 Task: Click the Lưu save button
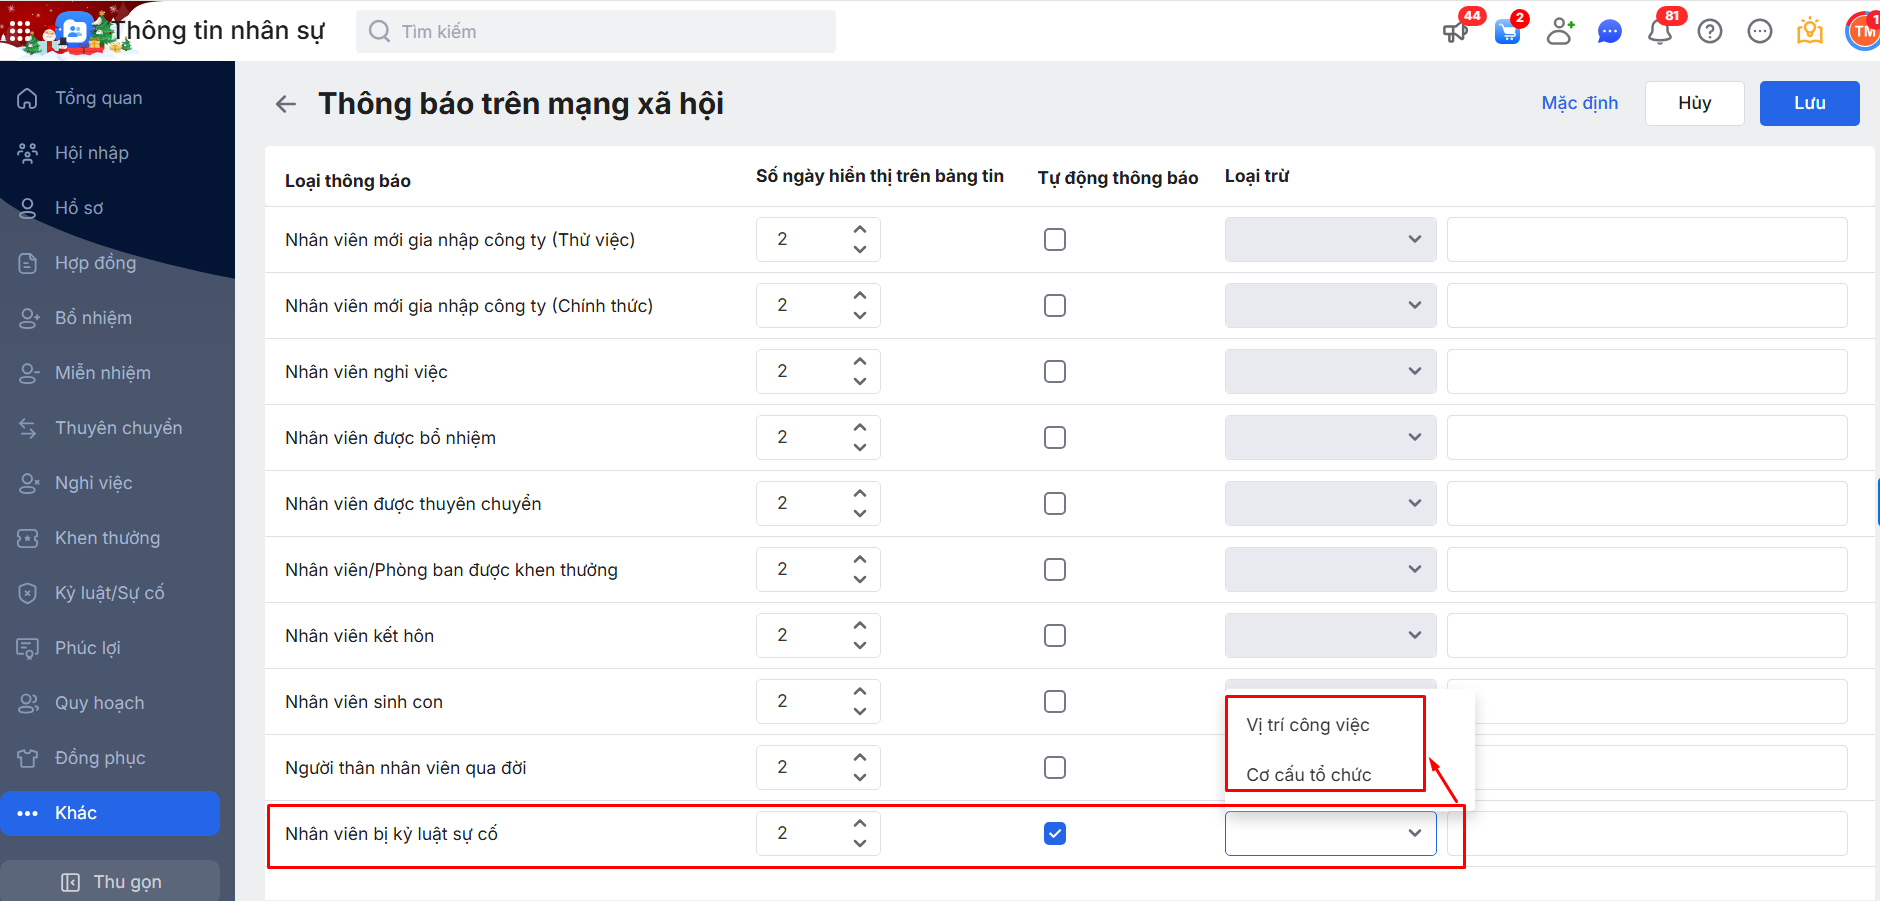point(1809,103)
